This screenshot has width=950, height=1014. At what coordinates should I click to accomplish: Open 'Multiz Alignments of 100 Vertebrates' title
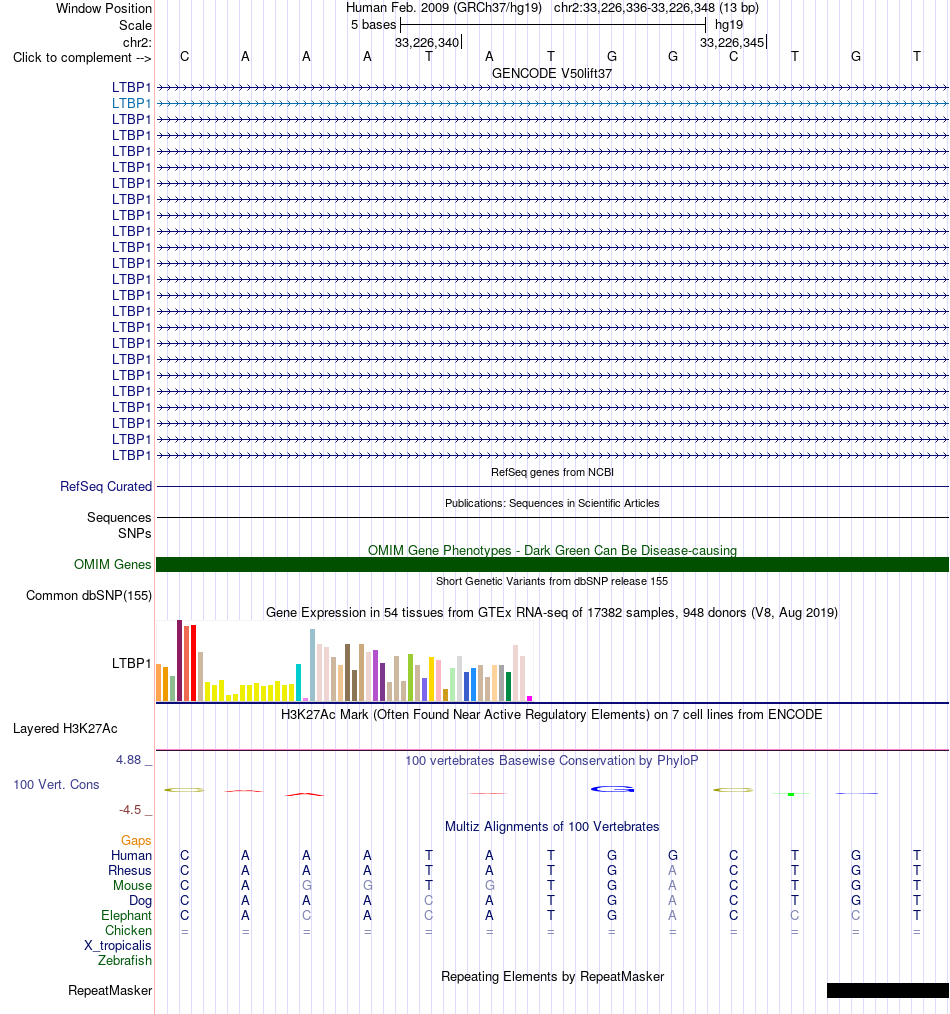[x=552, y=826]
